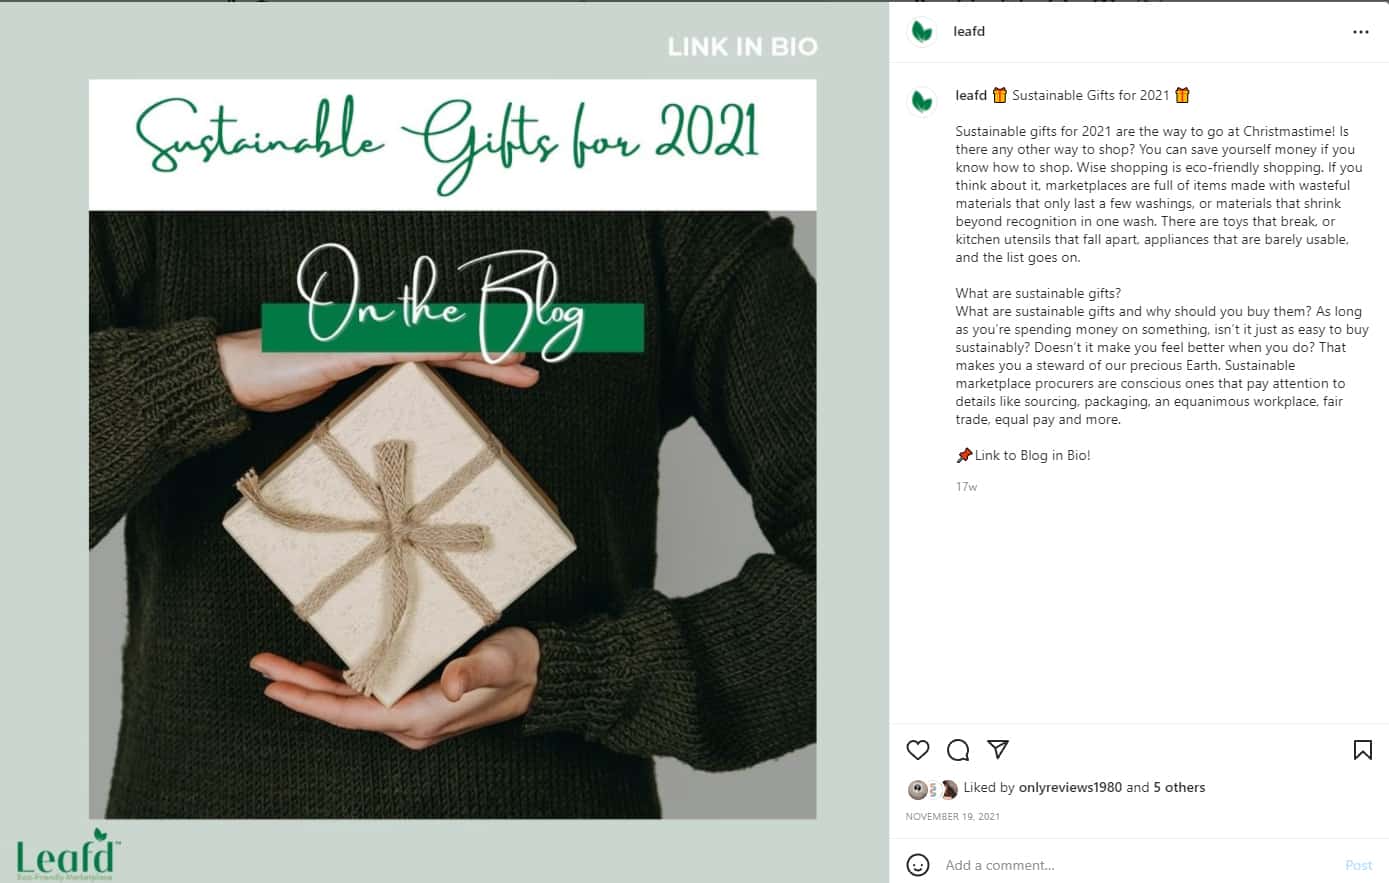Save post using the bookmark icon

pyautogui.click(x=1362, y=750)
